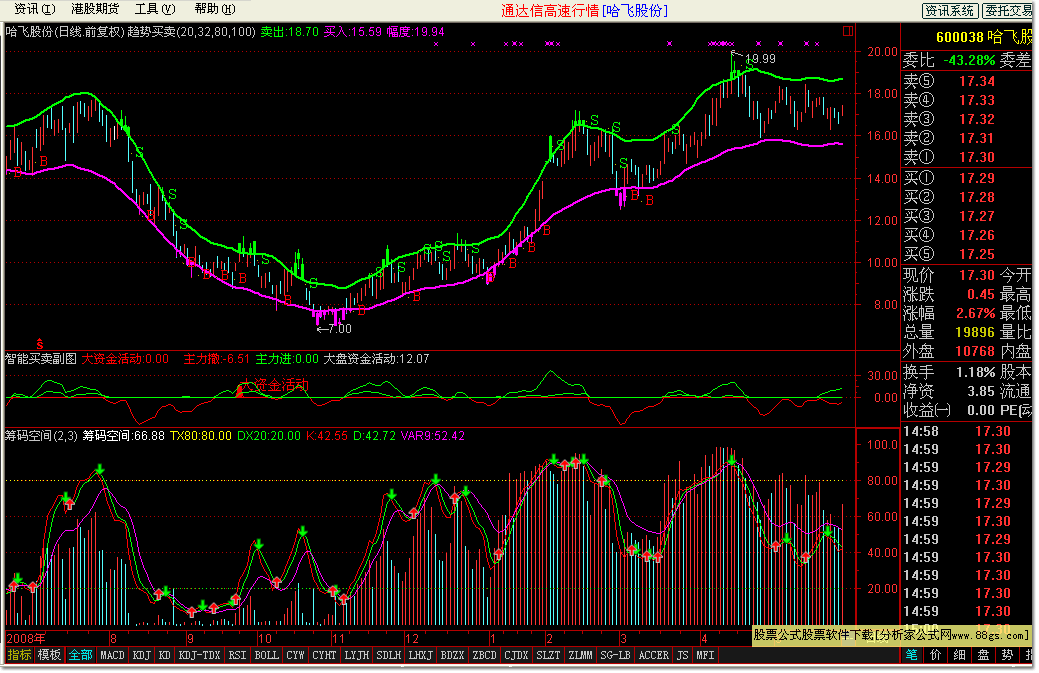1039x673 pixels.
Task: Select the SDLH indicator tab
Action: (x=388, y=655)
